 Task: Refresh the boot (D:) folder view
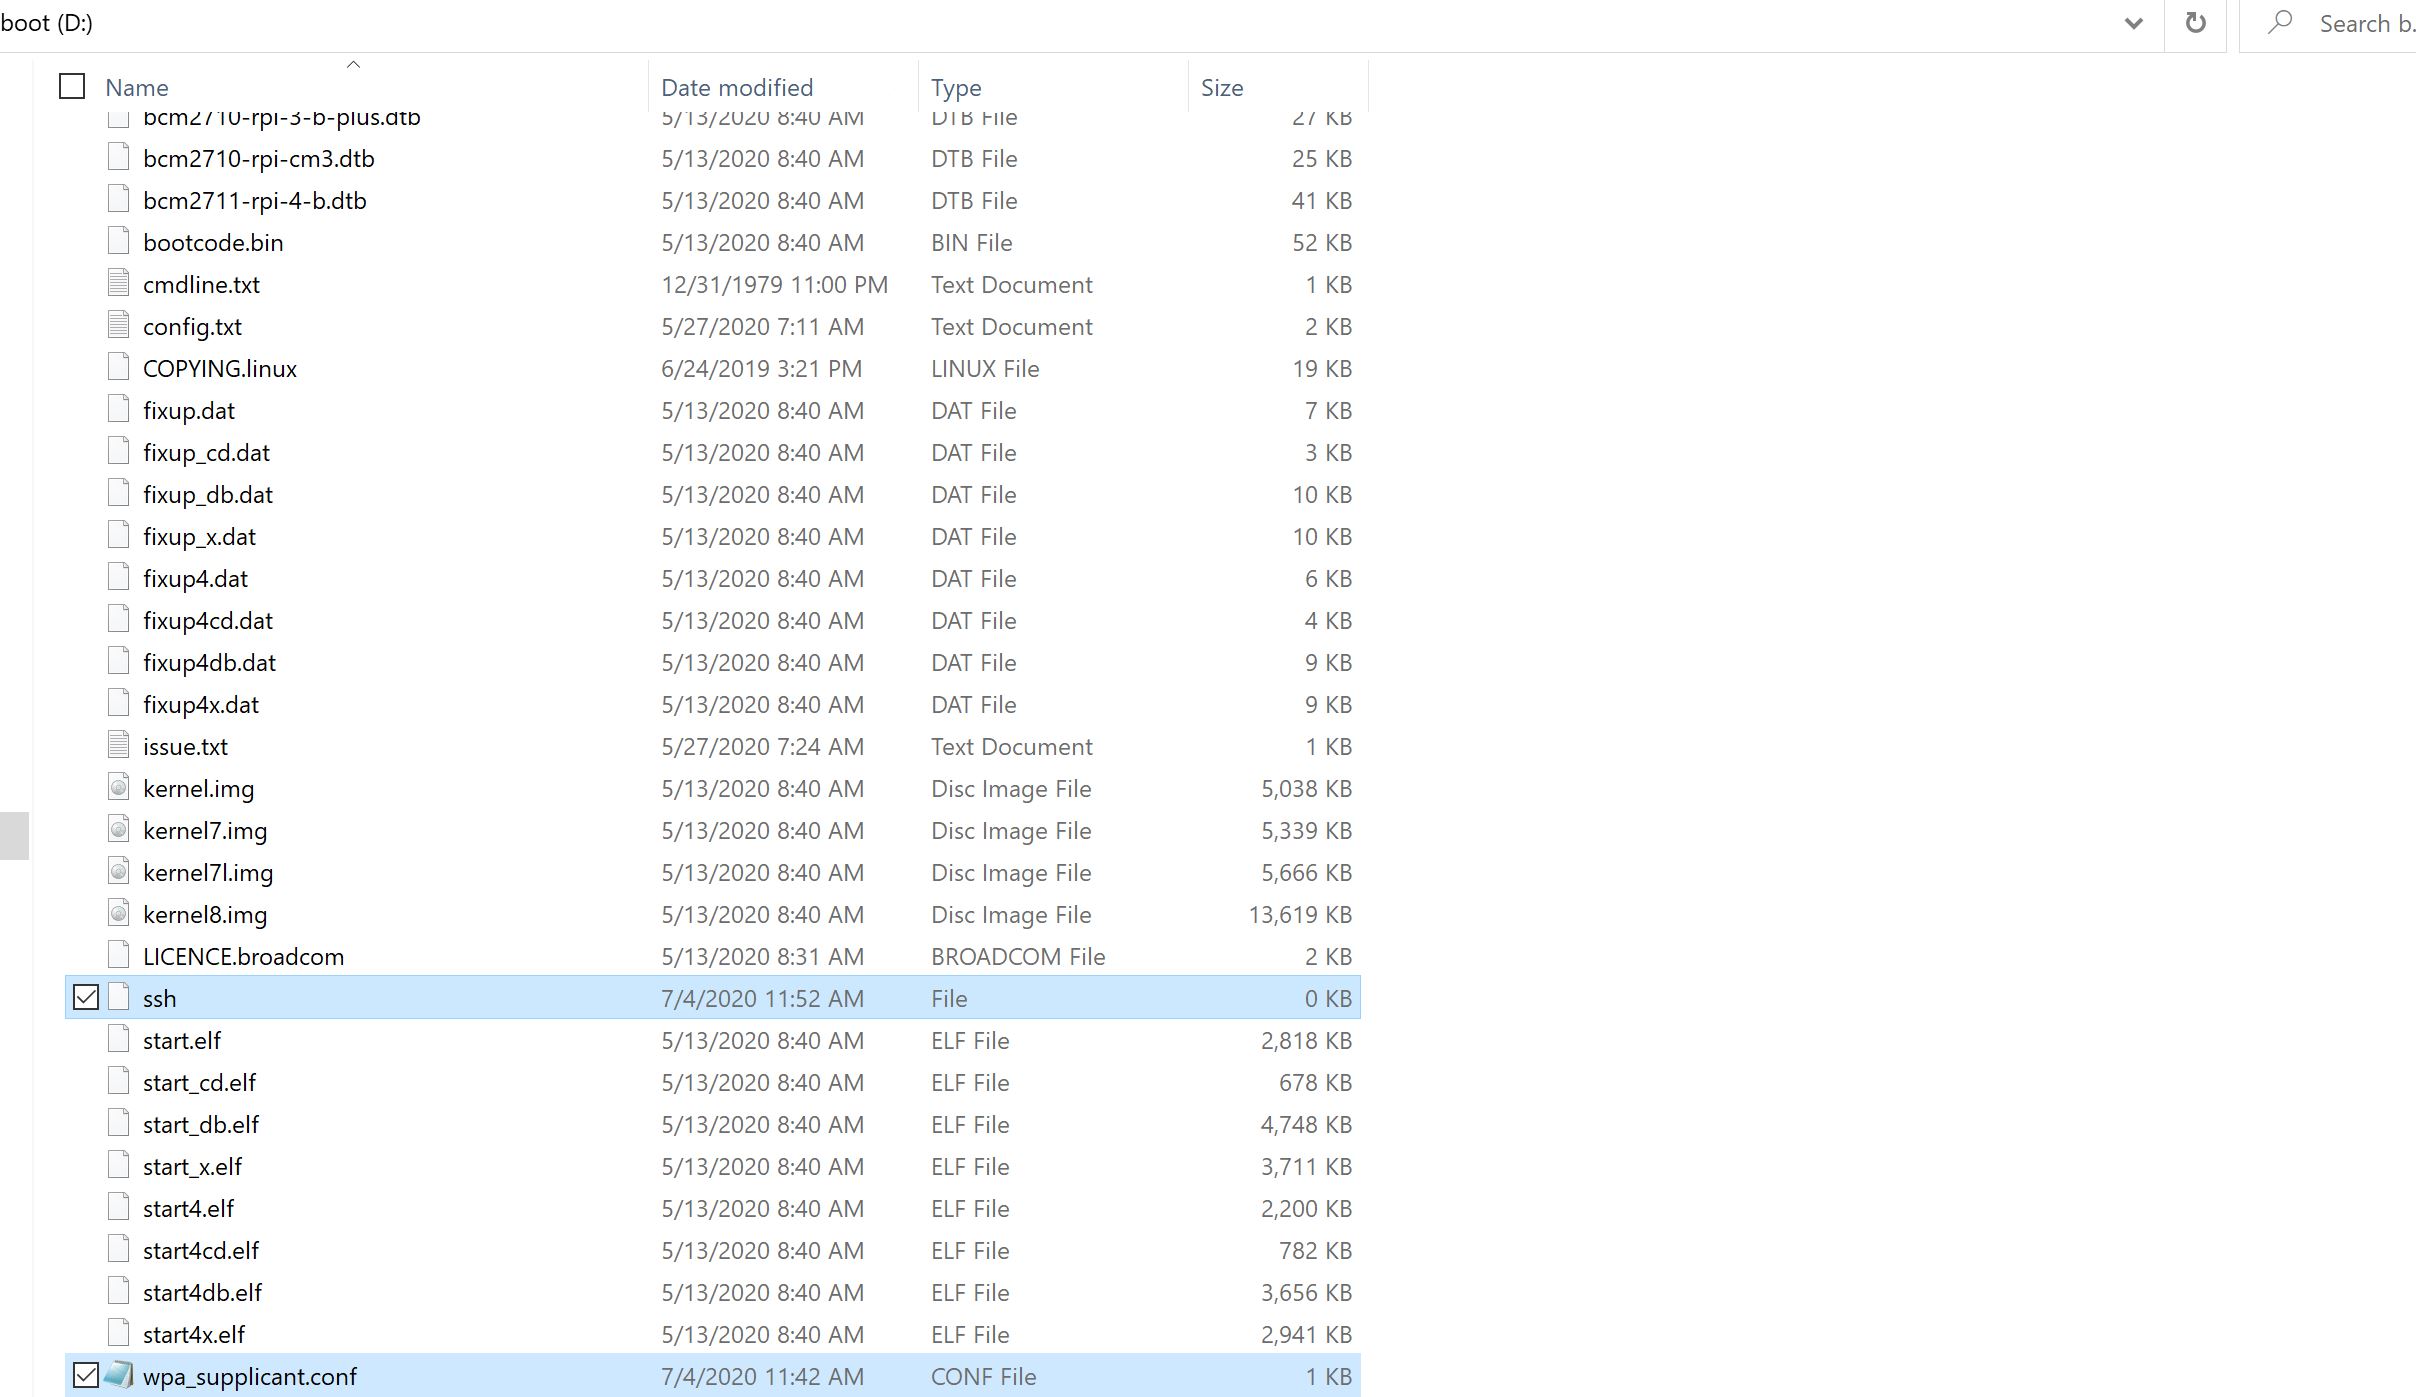[x=2195, y=23]
